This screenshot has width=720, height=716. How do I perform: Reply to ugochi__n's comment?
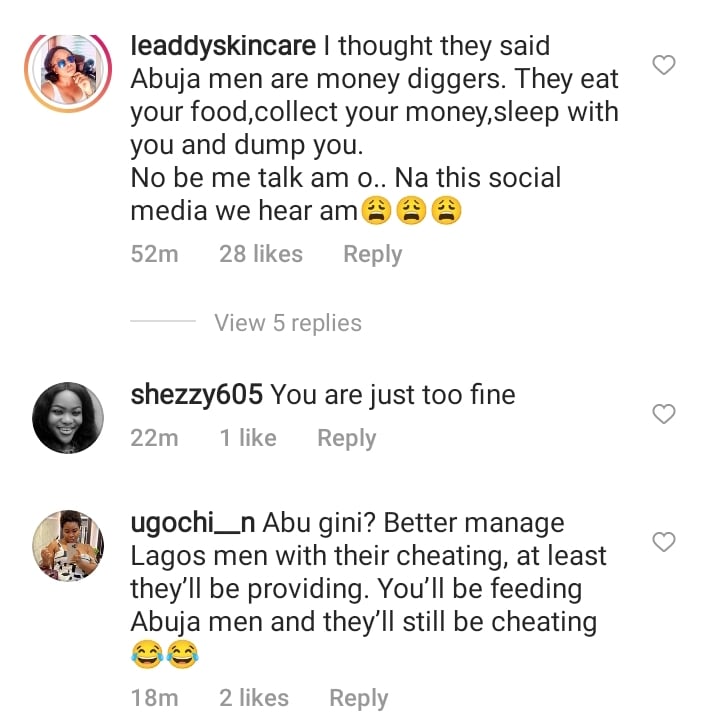pos(359,698)
